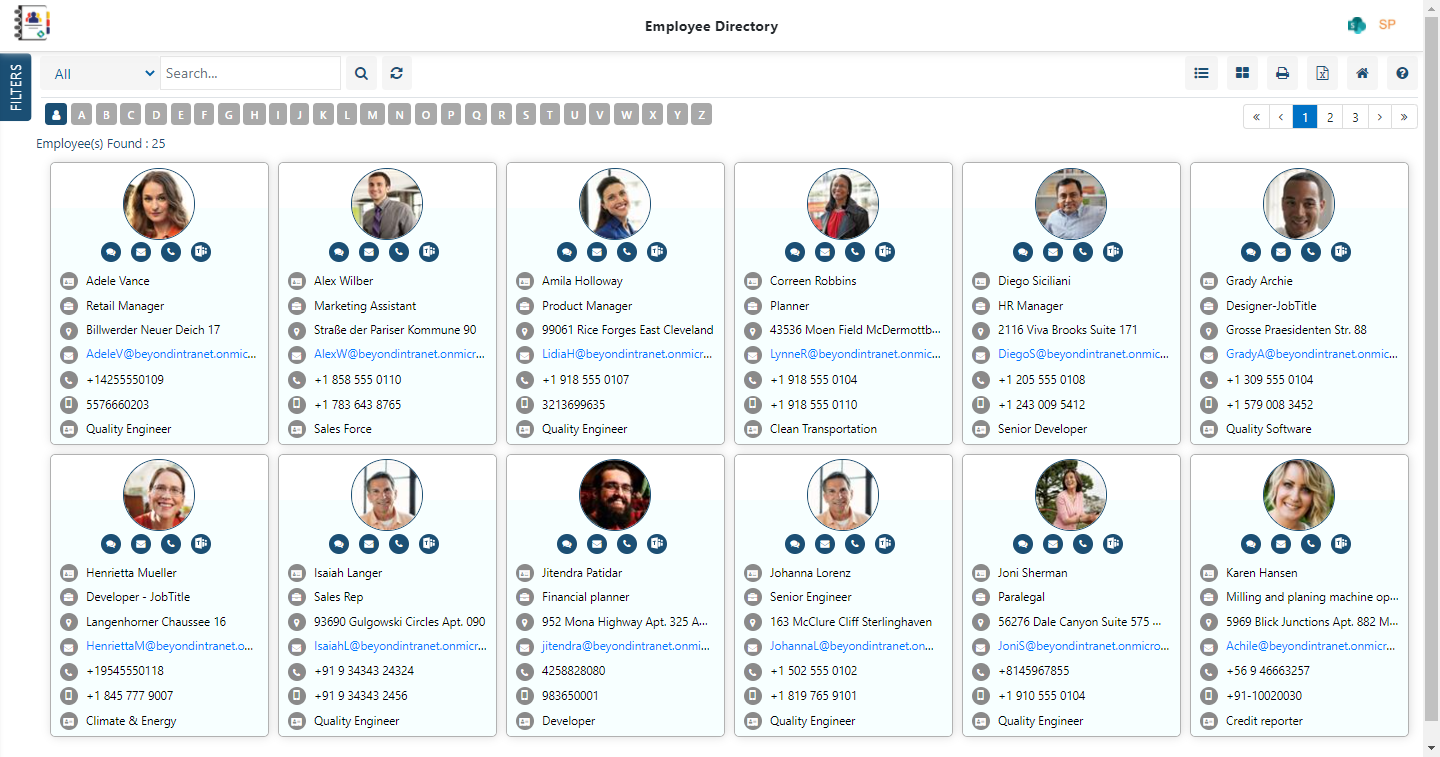Click inside the Search field
This screenshot has height=757, width=1440.
point(250,73)
